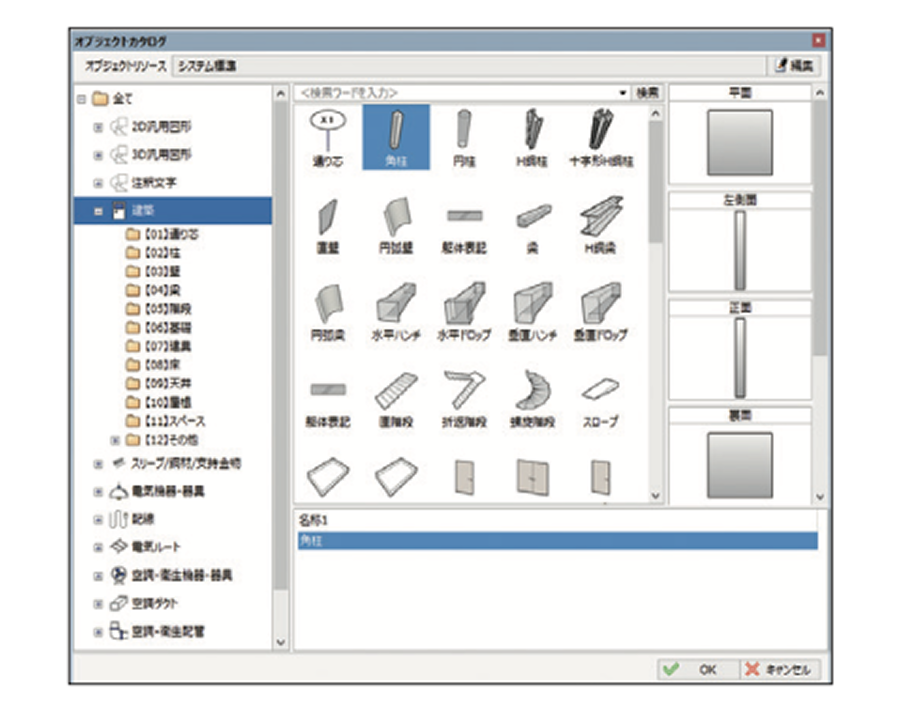The image size is (900, 703).
Task: Click the 平面 plan view preview thumbnail
Action: 740,143
